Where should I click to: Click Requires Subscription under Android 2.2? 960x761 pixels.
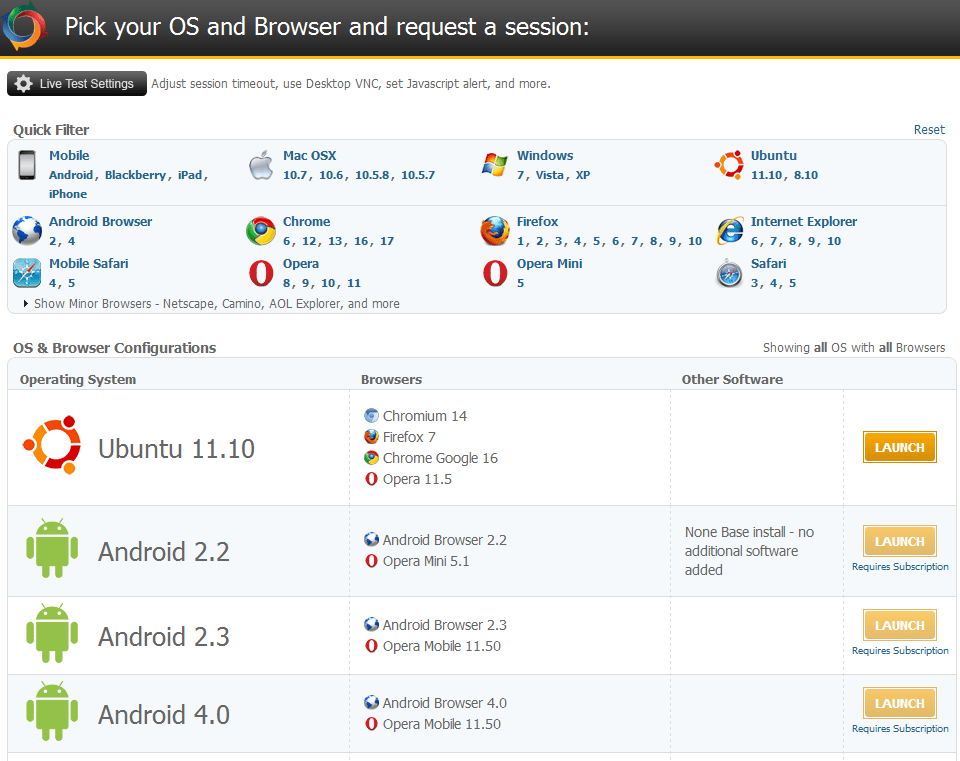[900, 567]
